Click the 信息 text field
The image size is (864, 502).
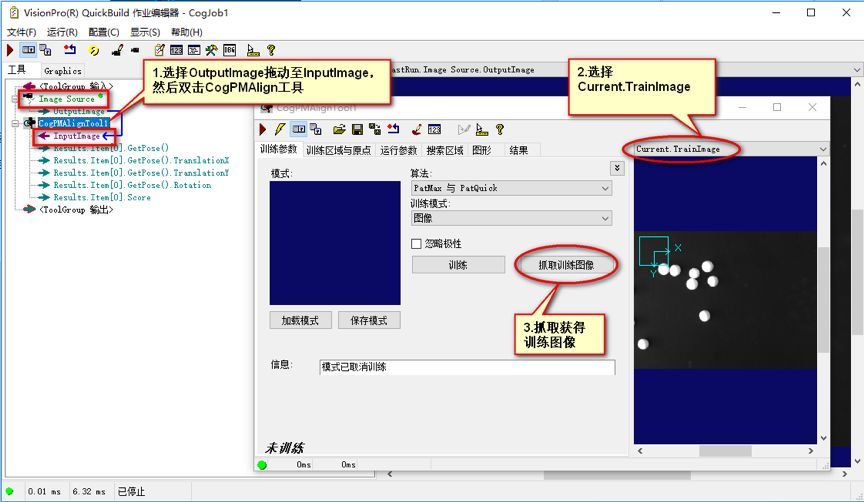(x=467, y=367)
